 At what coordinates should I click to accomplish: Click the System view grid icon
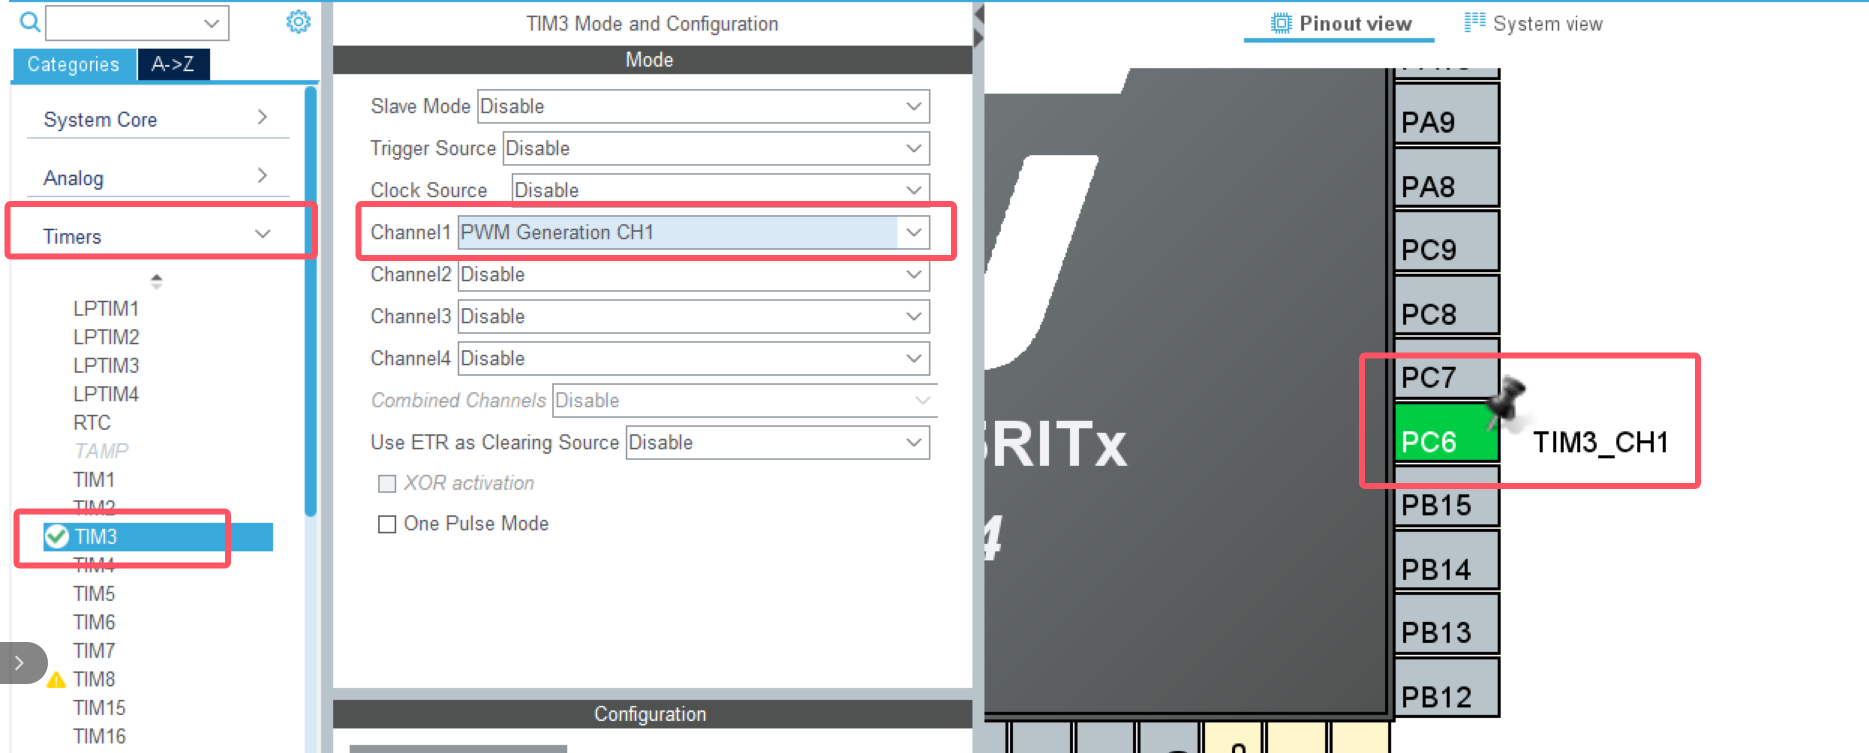point(1474,23)
